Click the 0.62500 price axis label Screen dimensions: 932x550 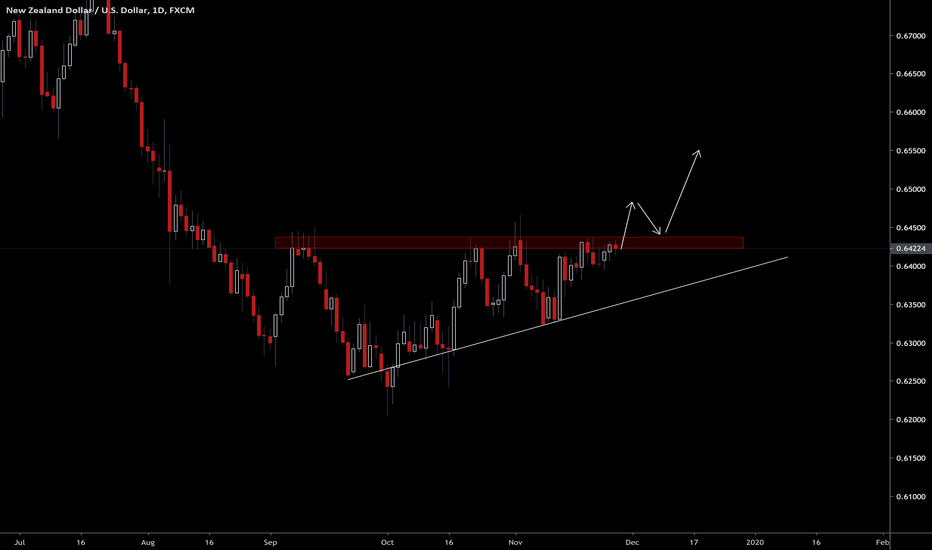(909, 382)
